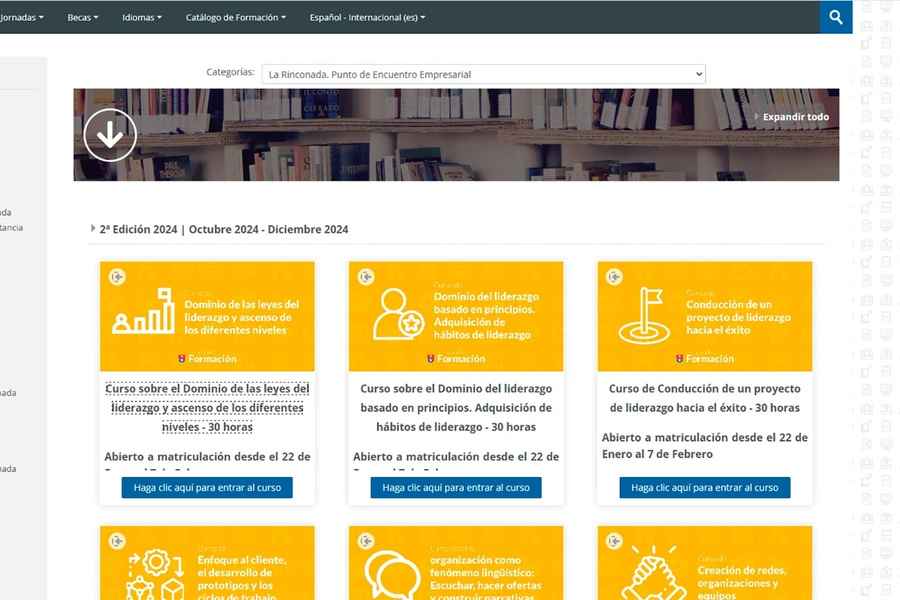
Task: Click enter icon on fenómeno lingüístico card
Action: click(x=366, y=541)
